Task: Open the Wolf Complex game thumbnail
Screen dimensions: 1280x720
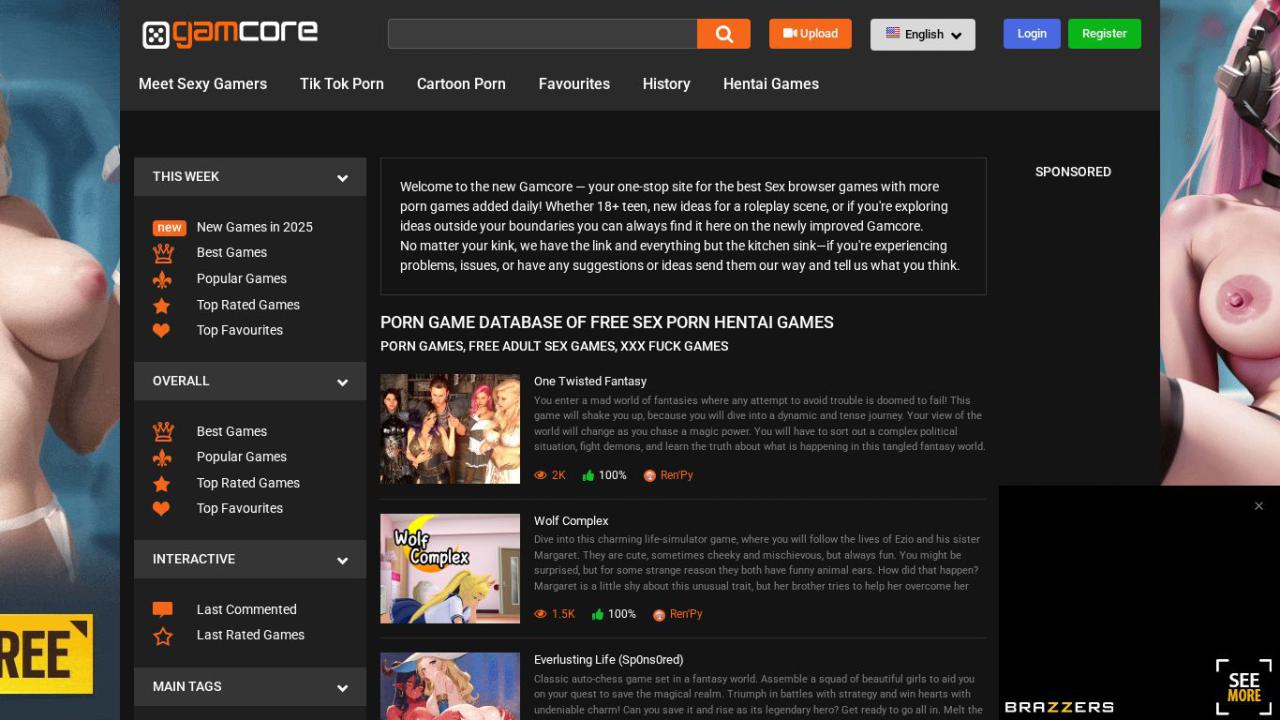Action: [x=450, y=567]
